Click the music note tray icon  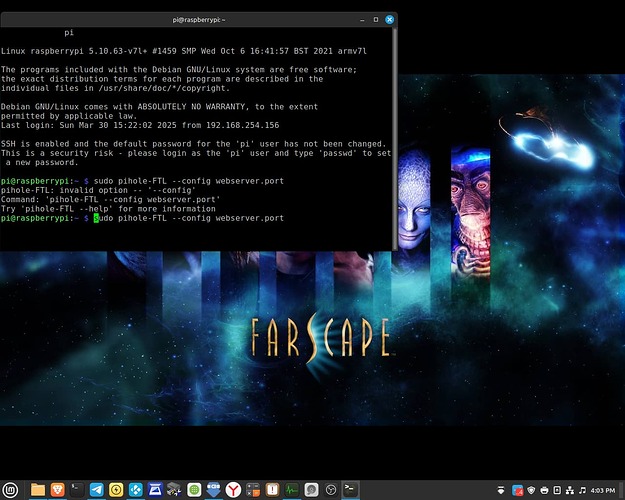[581, 490]
